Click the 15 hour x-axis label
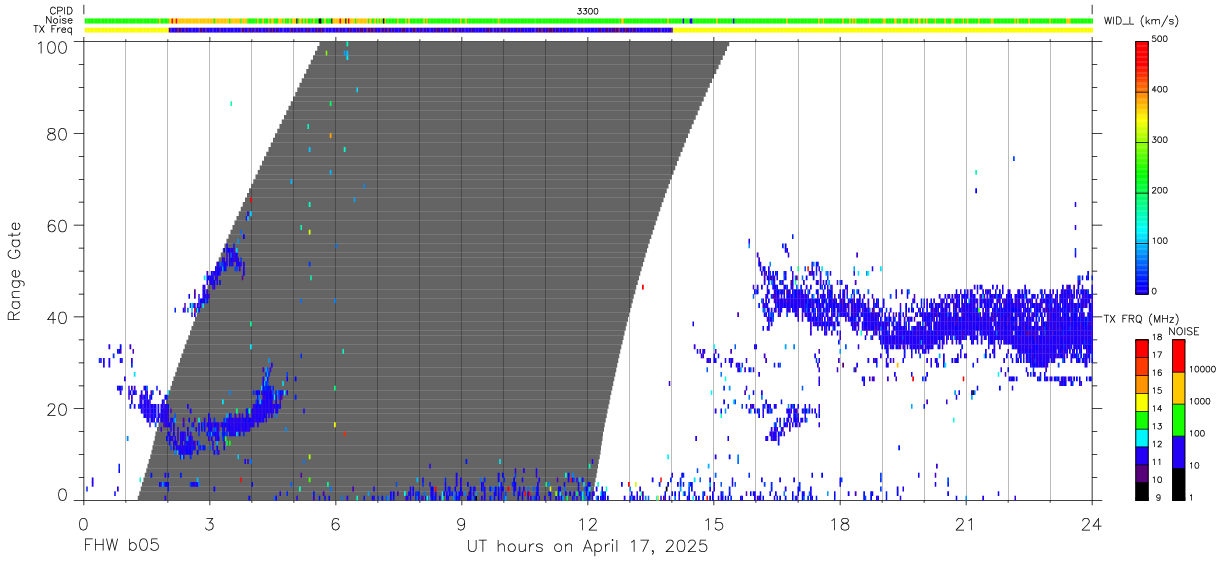This screenshot has height=567, width=1228. point(713,523)
